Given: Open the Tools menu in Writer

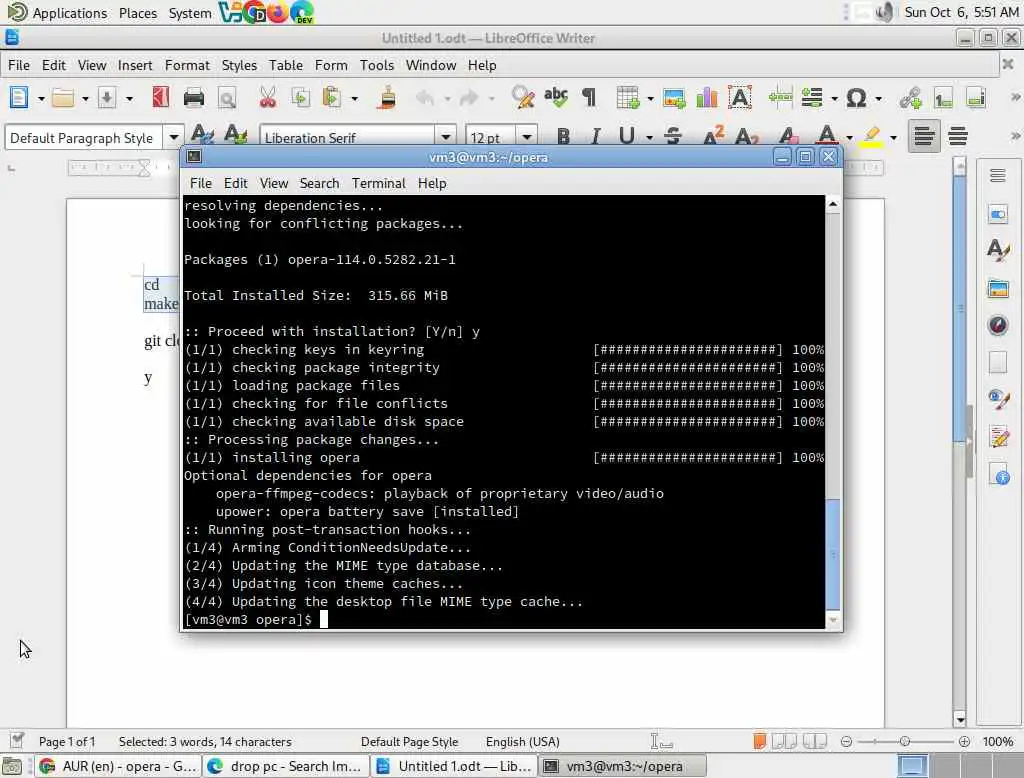Looking at the screenshot, I should 377,65.
